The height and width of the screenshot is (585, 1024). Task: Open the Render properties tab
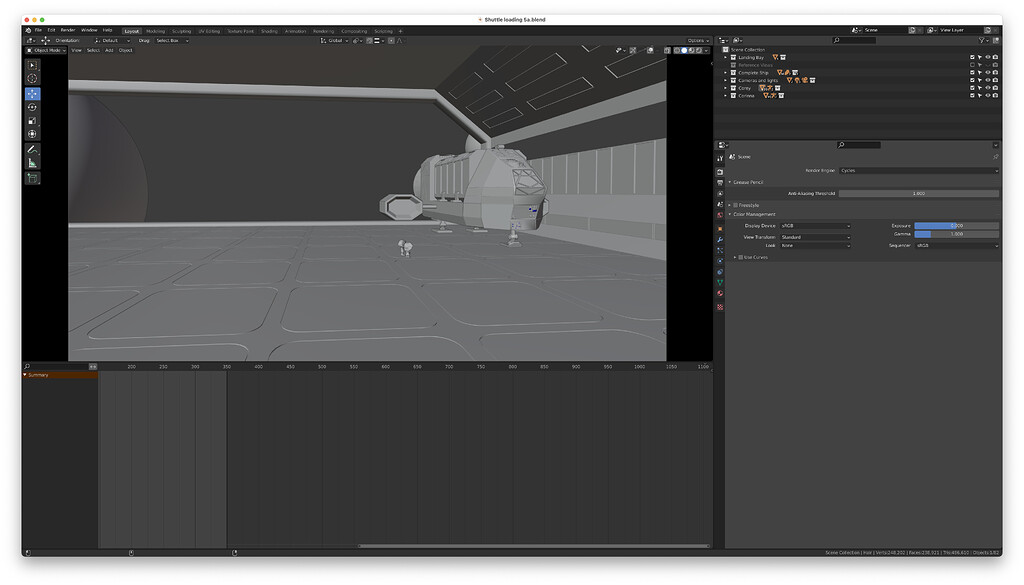[720, 172]
